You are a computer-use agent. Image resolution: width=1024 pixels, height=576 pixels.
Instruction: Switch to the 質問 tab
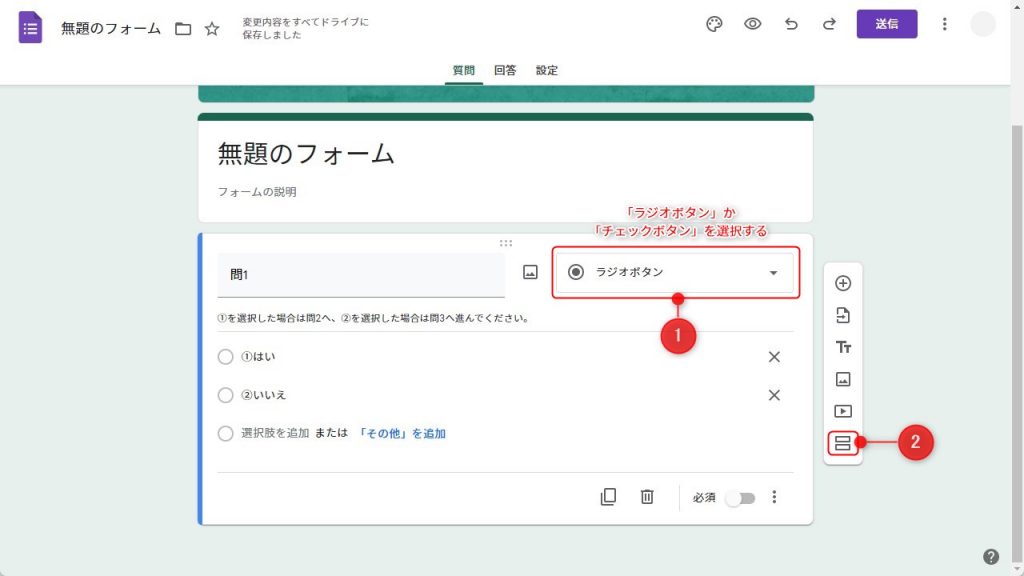(464, 71)
